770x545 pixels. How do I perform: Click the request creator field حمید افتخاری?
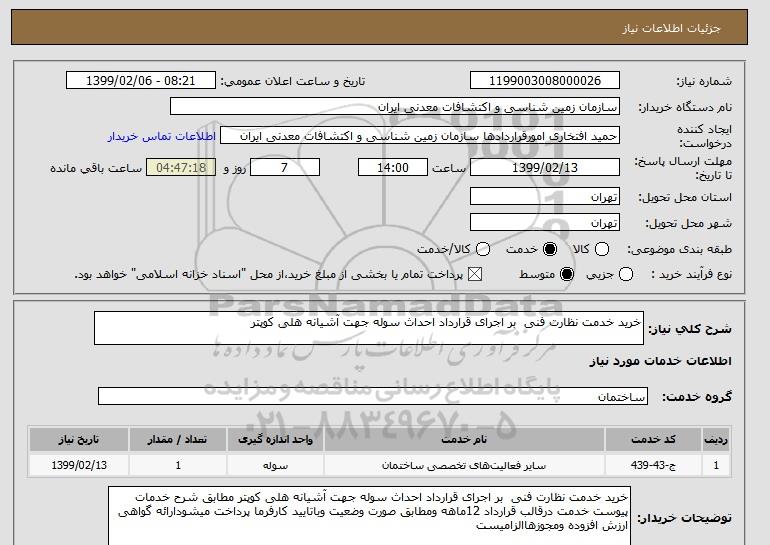pos(420,136)
